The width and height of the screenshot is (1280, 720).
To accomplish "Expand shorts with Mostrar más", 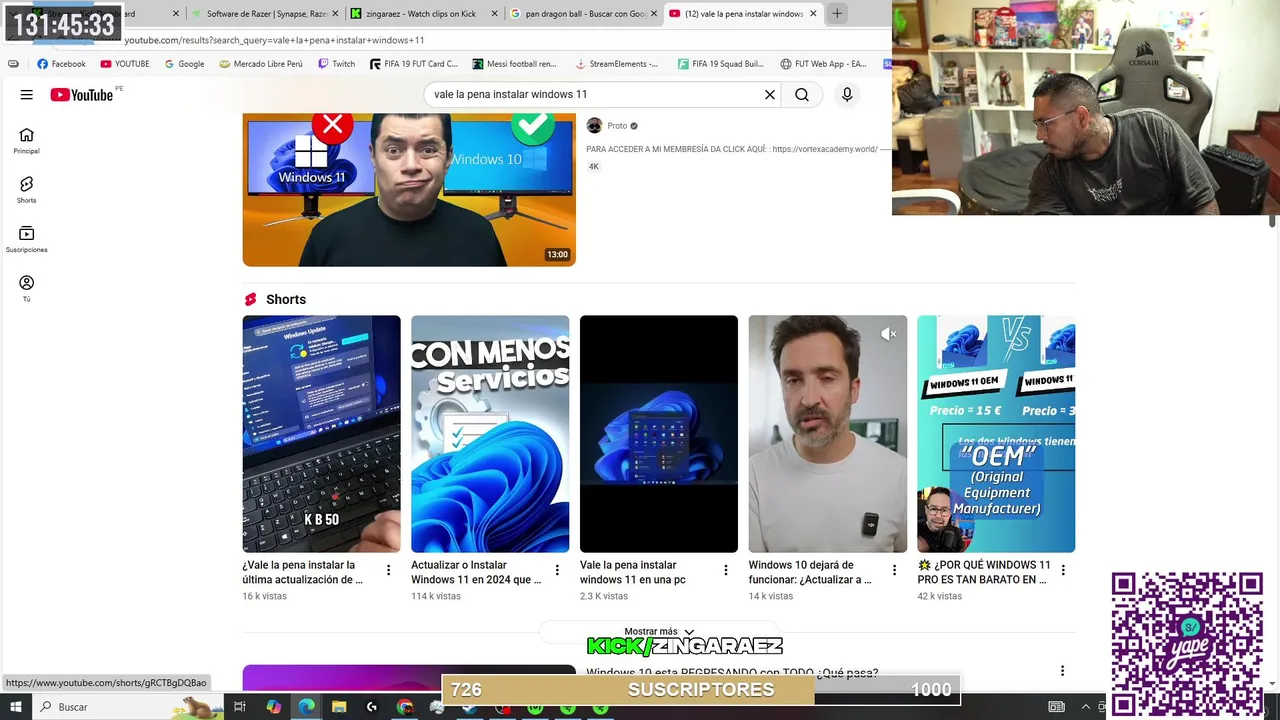I will point(659,632).
